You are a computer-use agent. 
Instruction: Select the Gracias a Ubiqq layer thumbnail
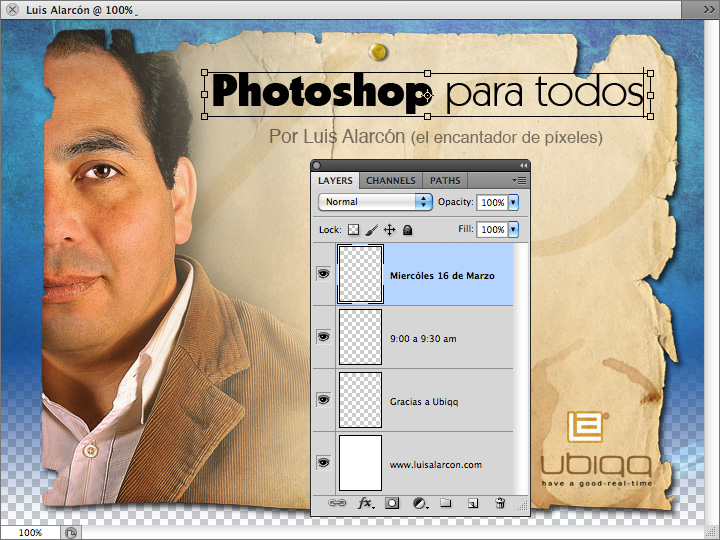tap(360, 400)
